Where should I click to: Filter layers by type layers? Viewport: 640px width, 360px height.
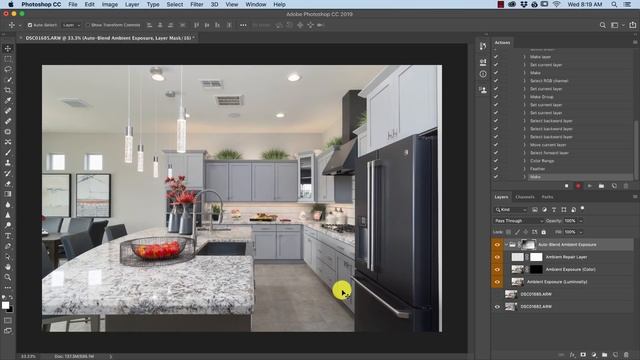coord(554,210)
